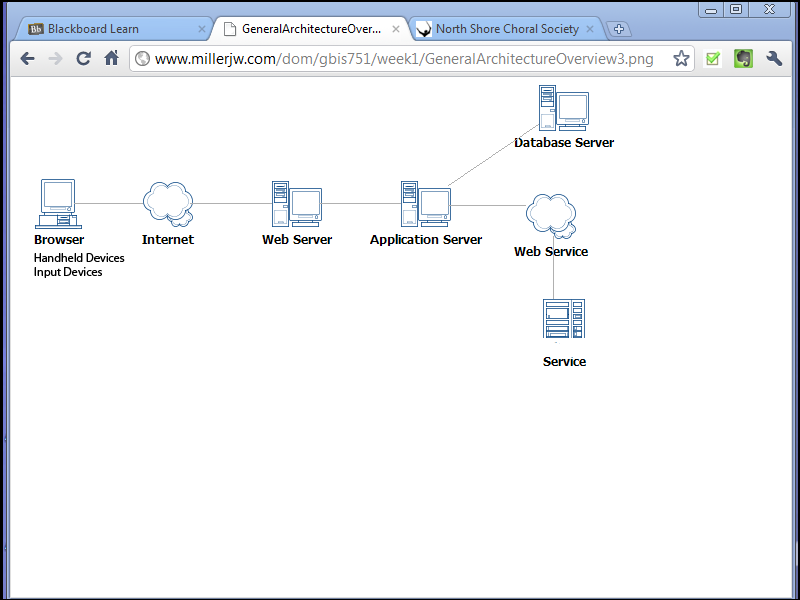The height and width of the screenshot is (600, 800).
Task: Switch to the North Shore Choral Society tab
Action: pyautogui.click(x=507, y=29)
